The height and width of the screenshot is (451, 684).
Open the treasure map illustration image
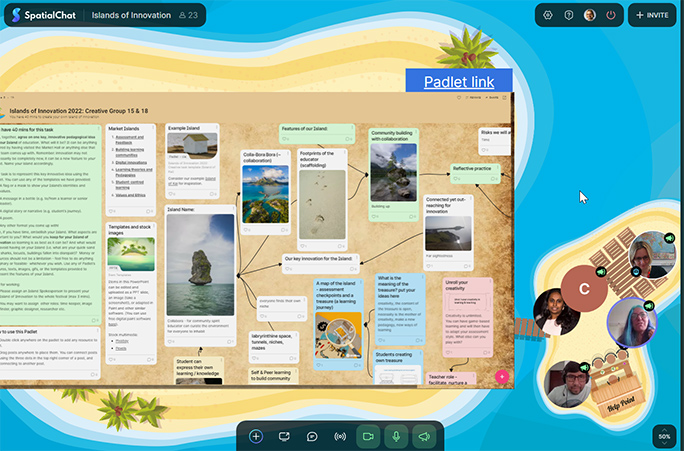tap(339, 335)
